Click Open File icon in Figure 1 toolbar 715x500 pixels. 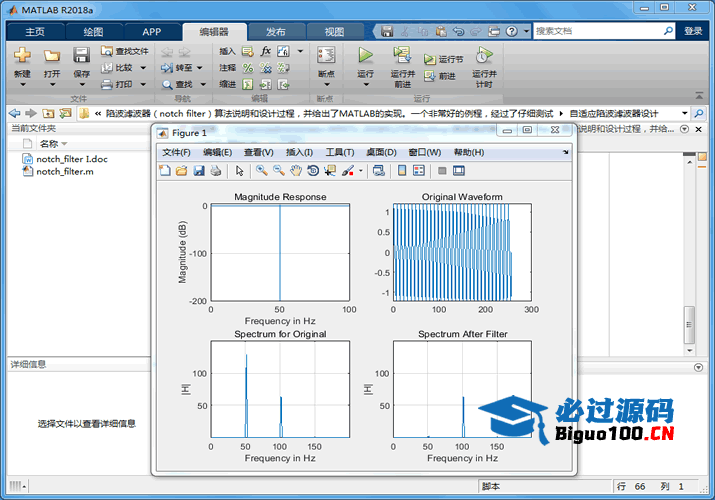click(x=181, y=171)
